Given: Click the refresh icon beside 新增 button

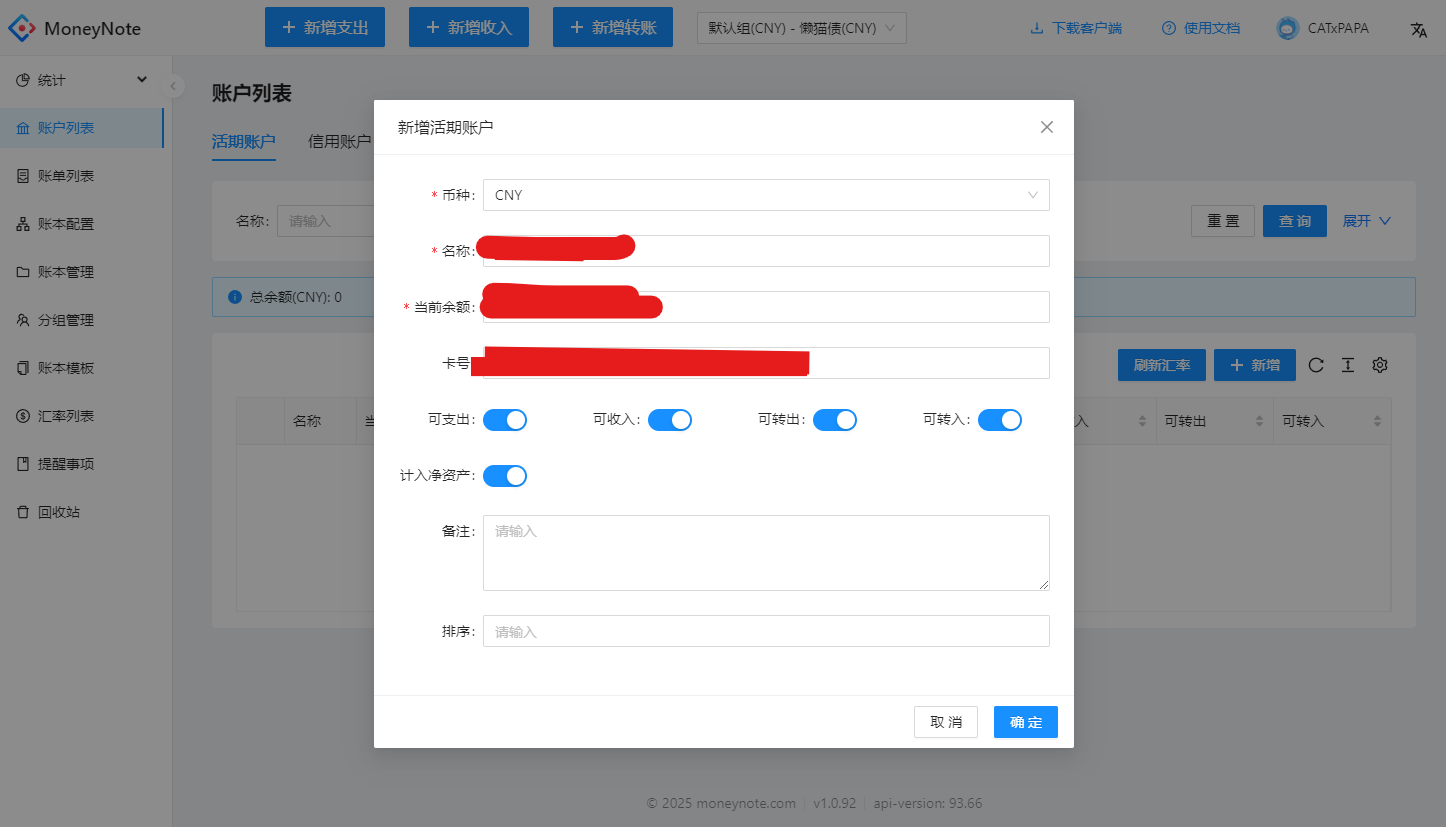Looking at the screenshot, I should point(1316,365).
